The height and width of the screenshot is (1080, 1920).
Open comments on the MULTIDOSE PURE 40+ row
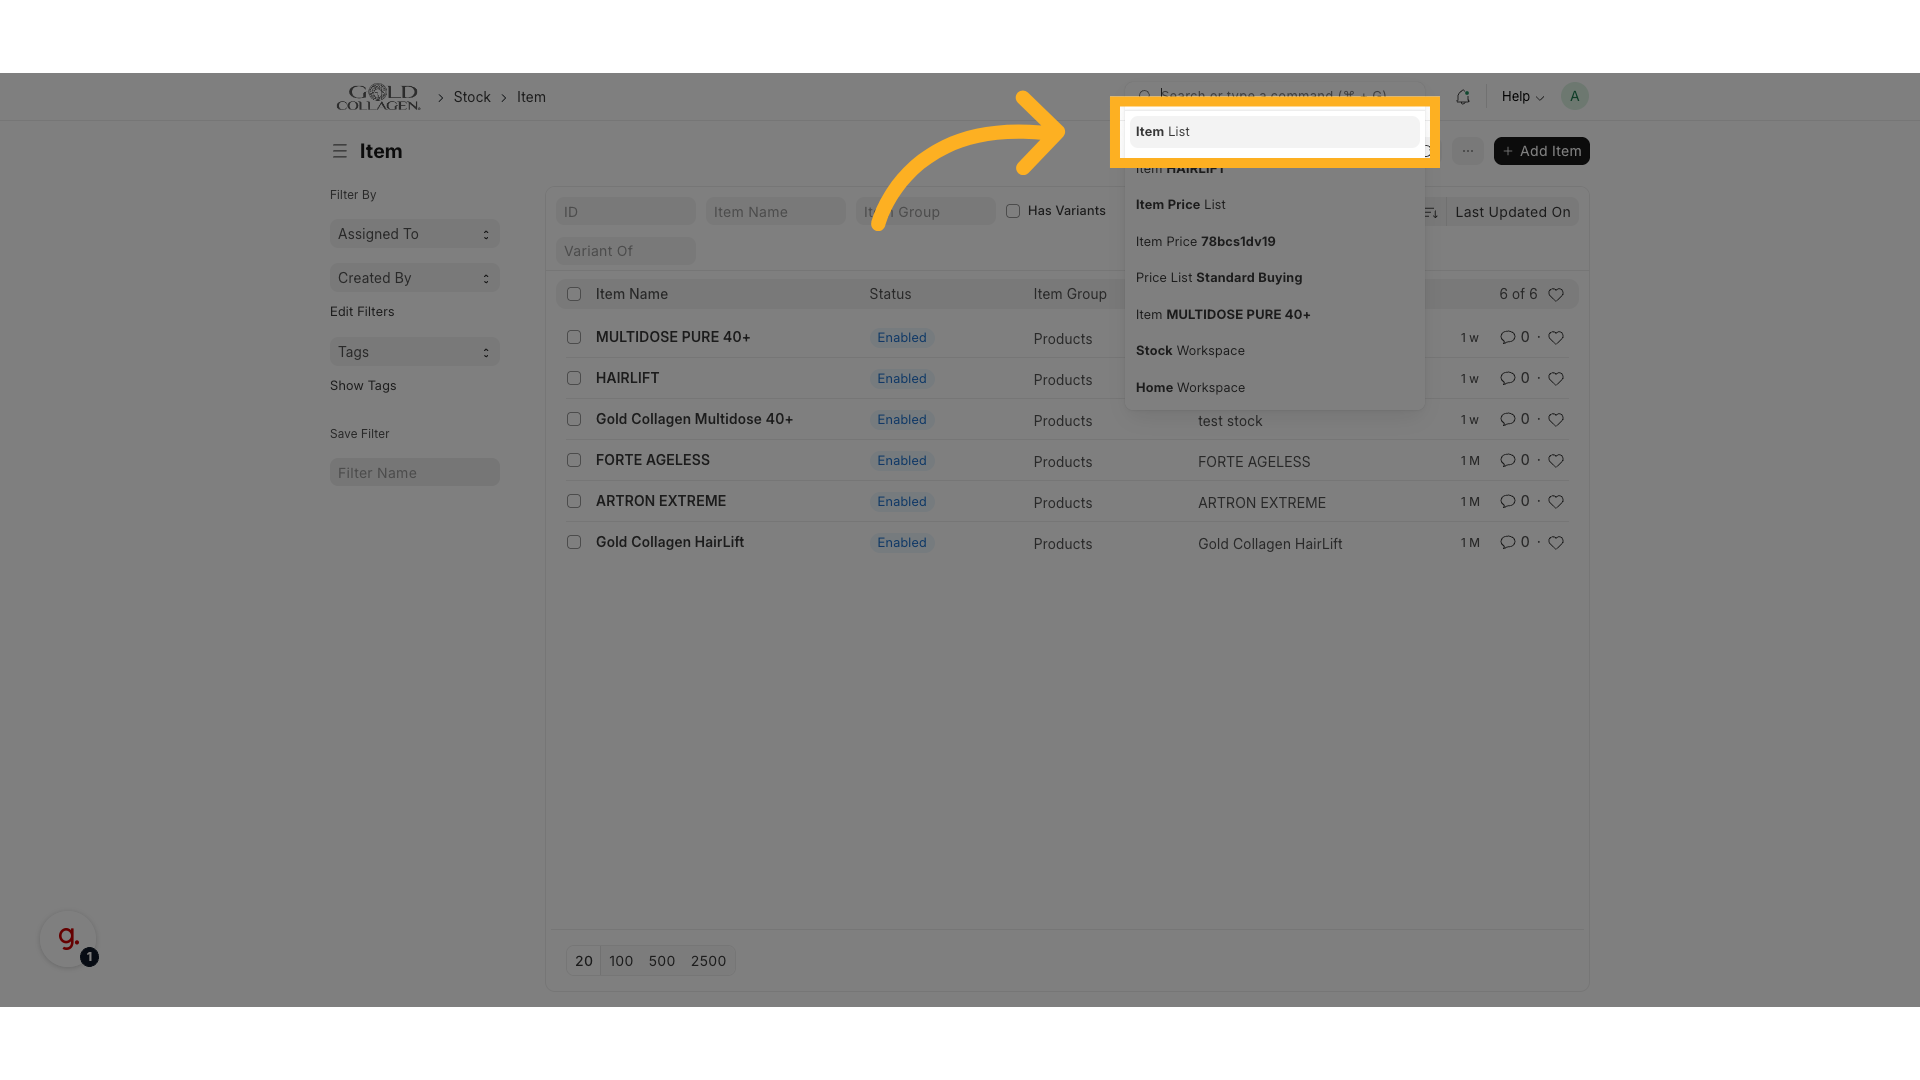tap(1514, 338)
